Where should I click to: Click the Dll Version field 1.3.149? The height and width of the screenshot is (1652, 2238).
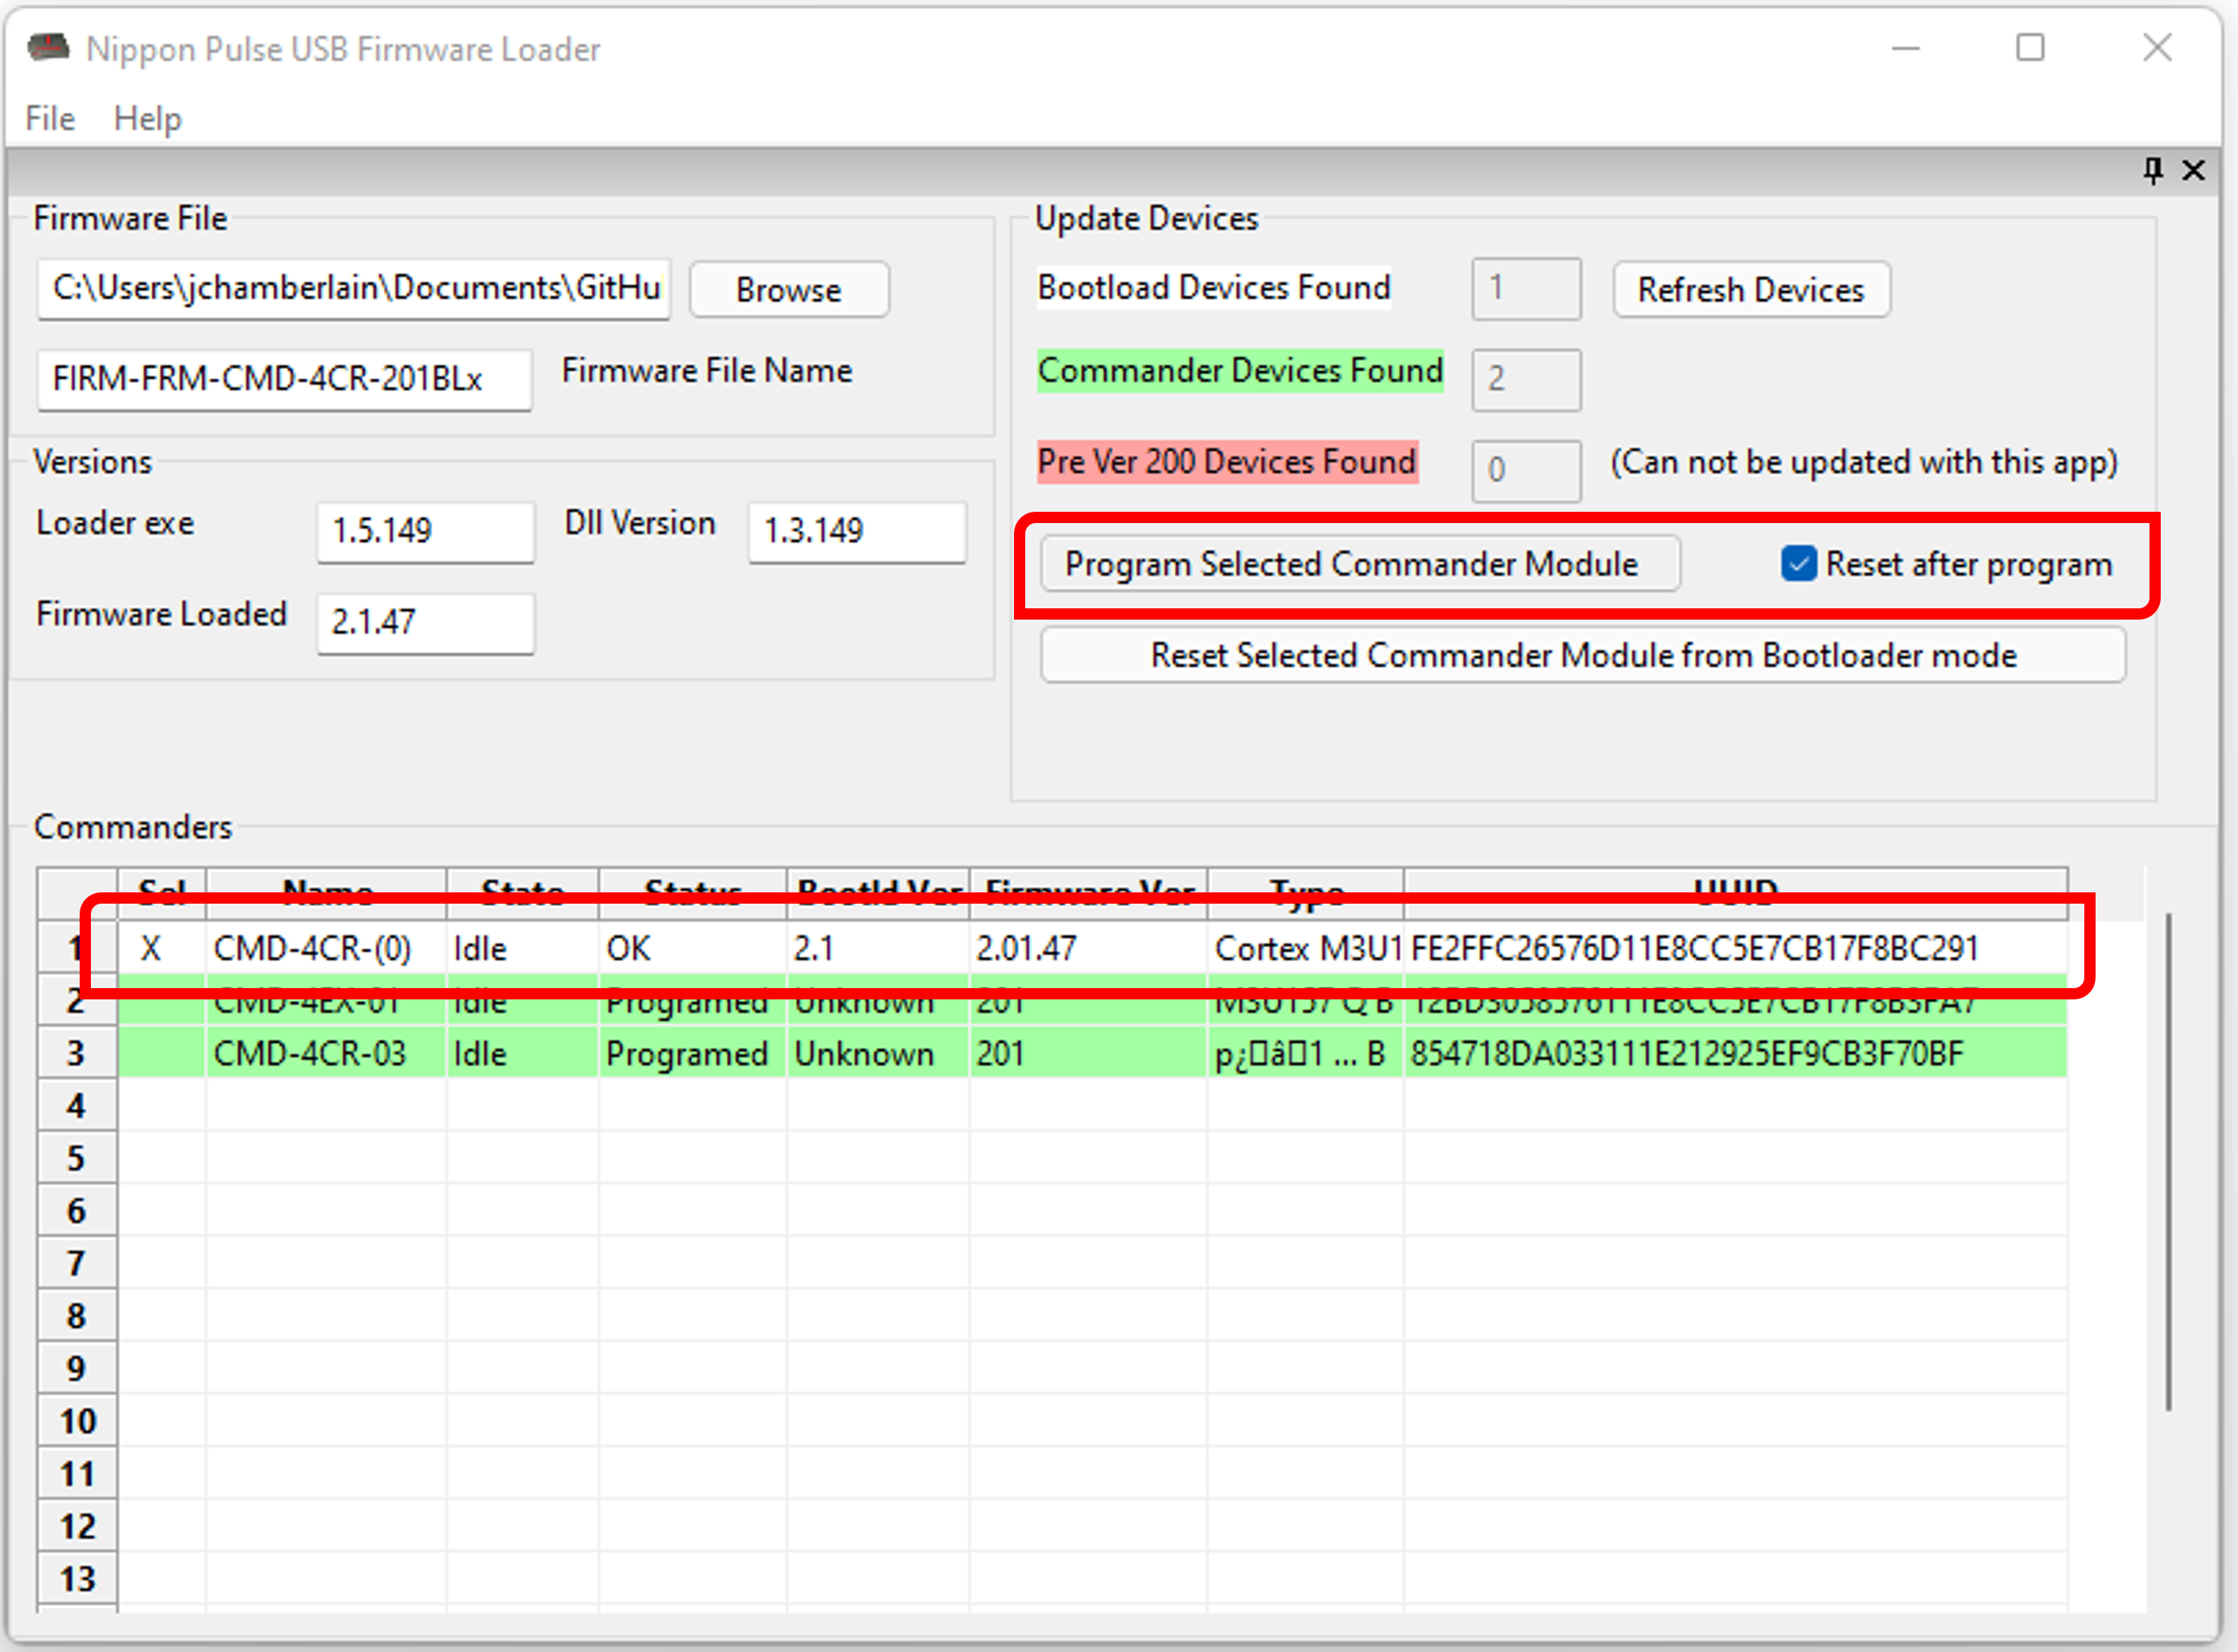point(857,531)
